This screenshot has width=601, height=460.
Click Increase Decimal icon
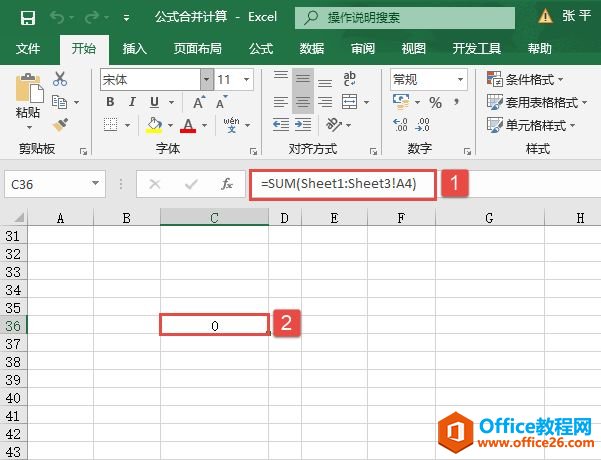[400, 125]
